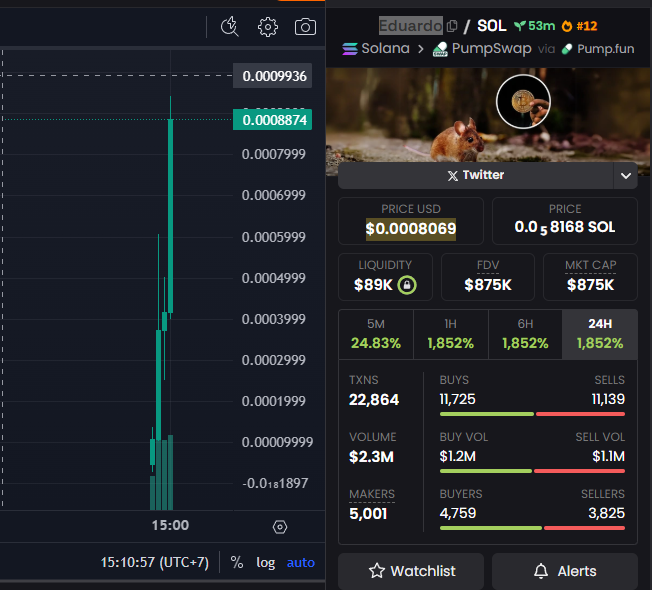Expand the socials dropdown chevron

(x=625, y=175)
